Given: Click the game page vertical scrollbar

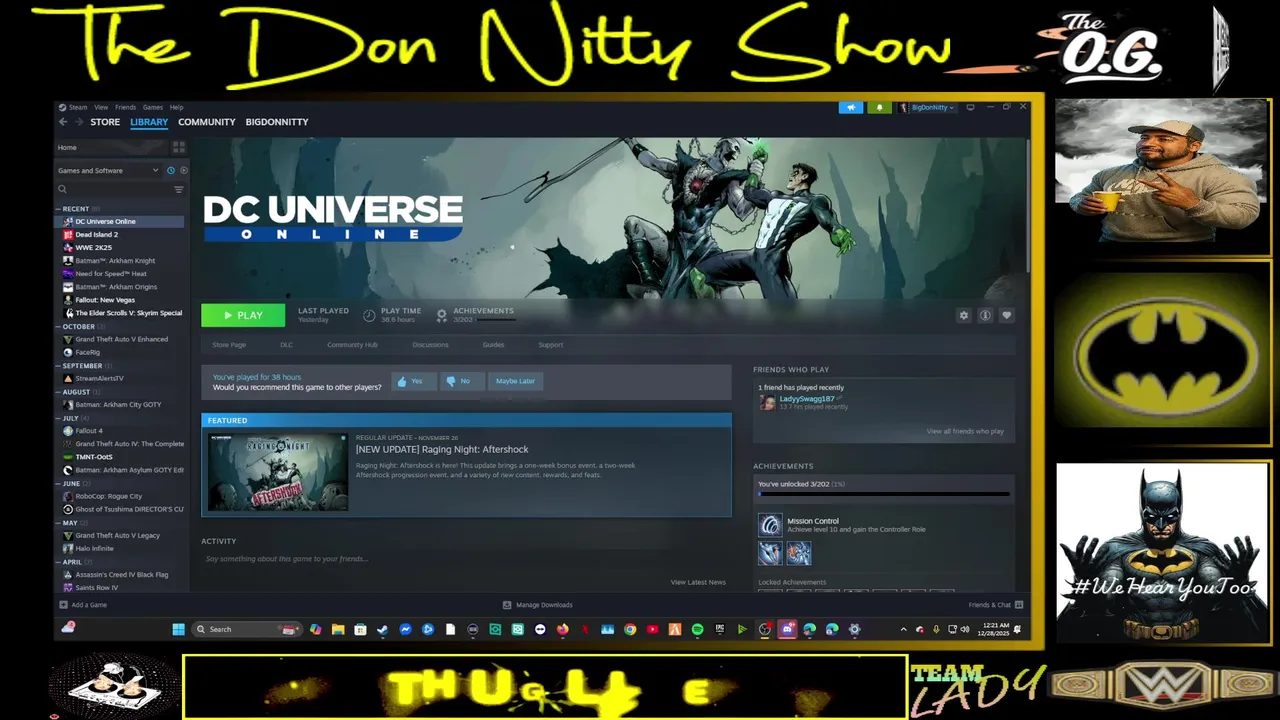Looking at the screenshot, I should point(1026,205).
